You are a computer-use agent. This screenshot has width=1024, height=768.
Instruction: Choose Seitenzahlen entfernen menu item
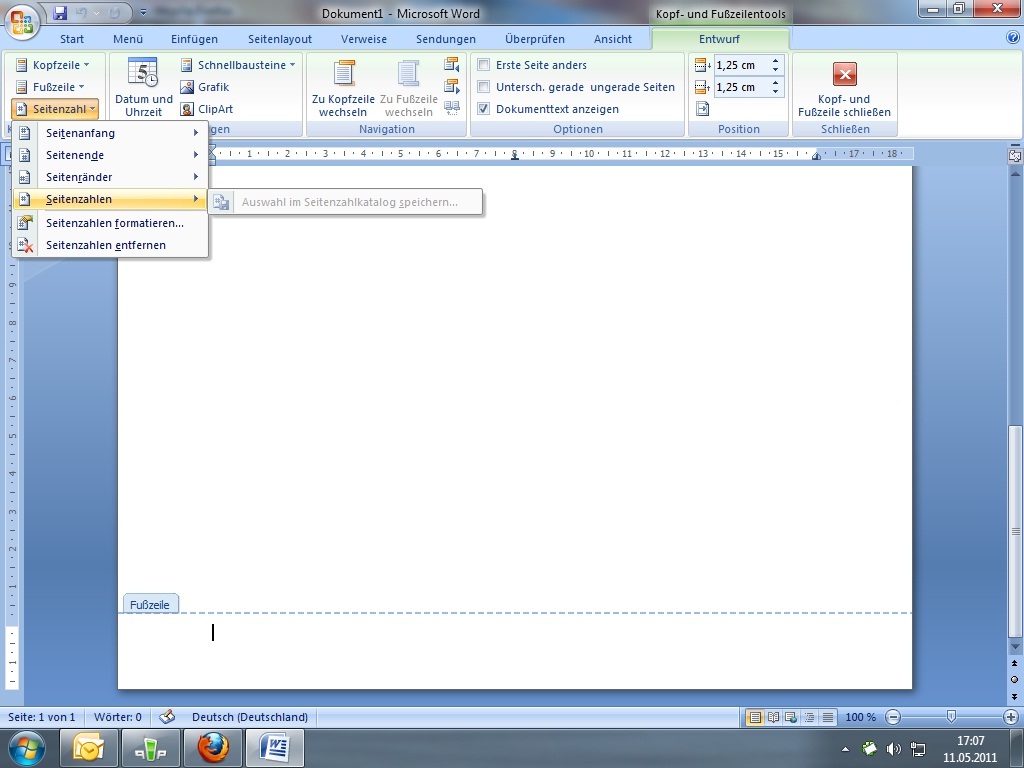[x=110, y=246]
